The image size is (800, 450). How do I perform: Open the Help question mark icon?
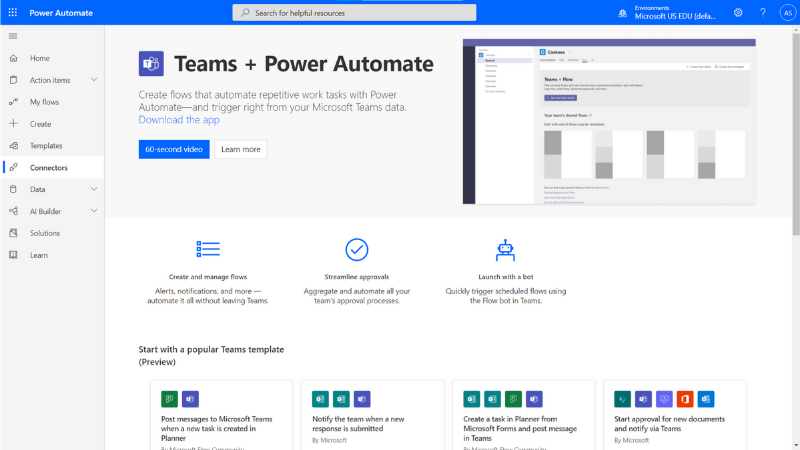click(x=763, y=13)
